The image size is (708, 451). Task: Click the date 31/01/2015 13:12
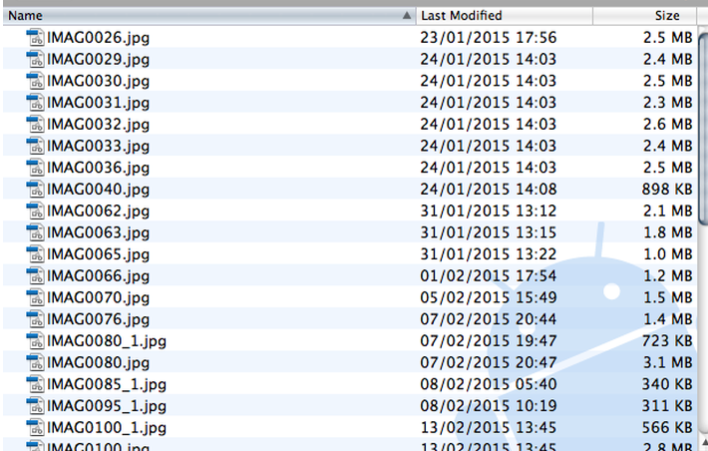pos(489,211)
